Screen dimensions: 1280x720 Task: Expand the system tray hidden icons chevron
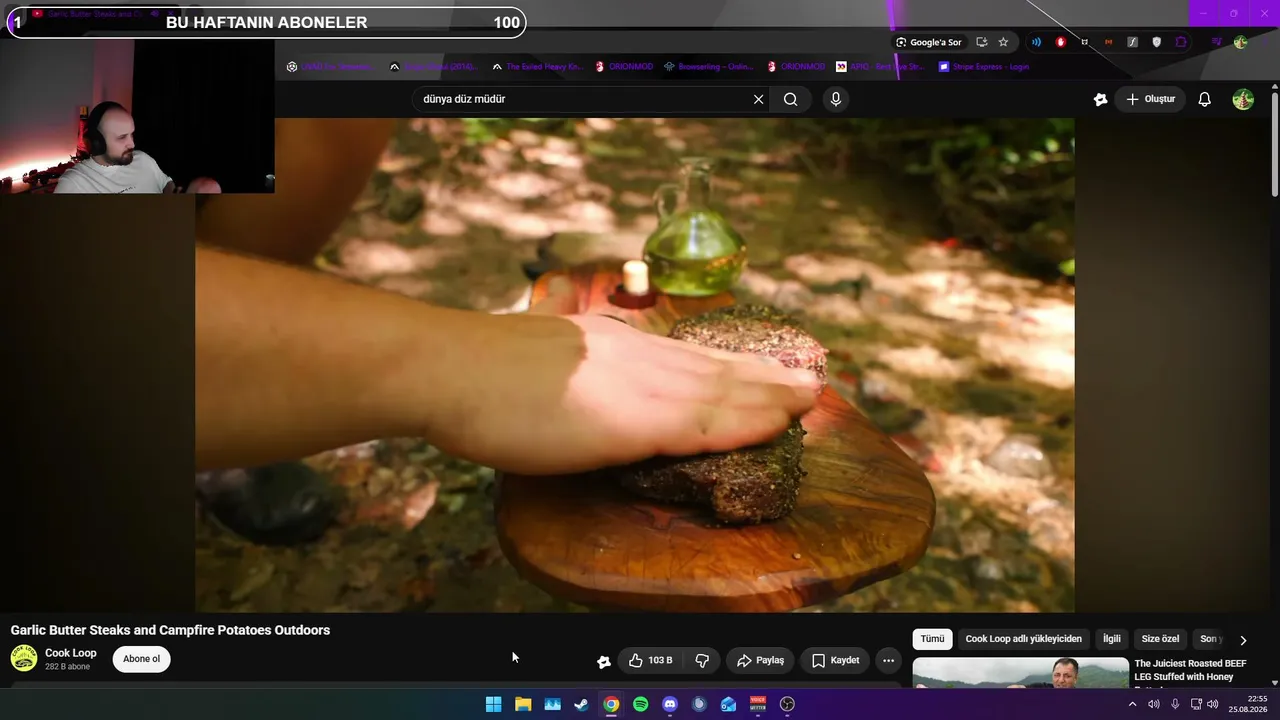1132,704
